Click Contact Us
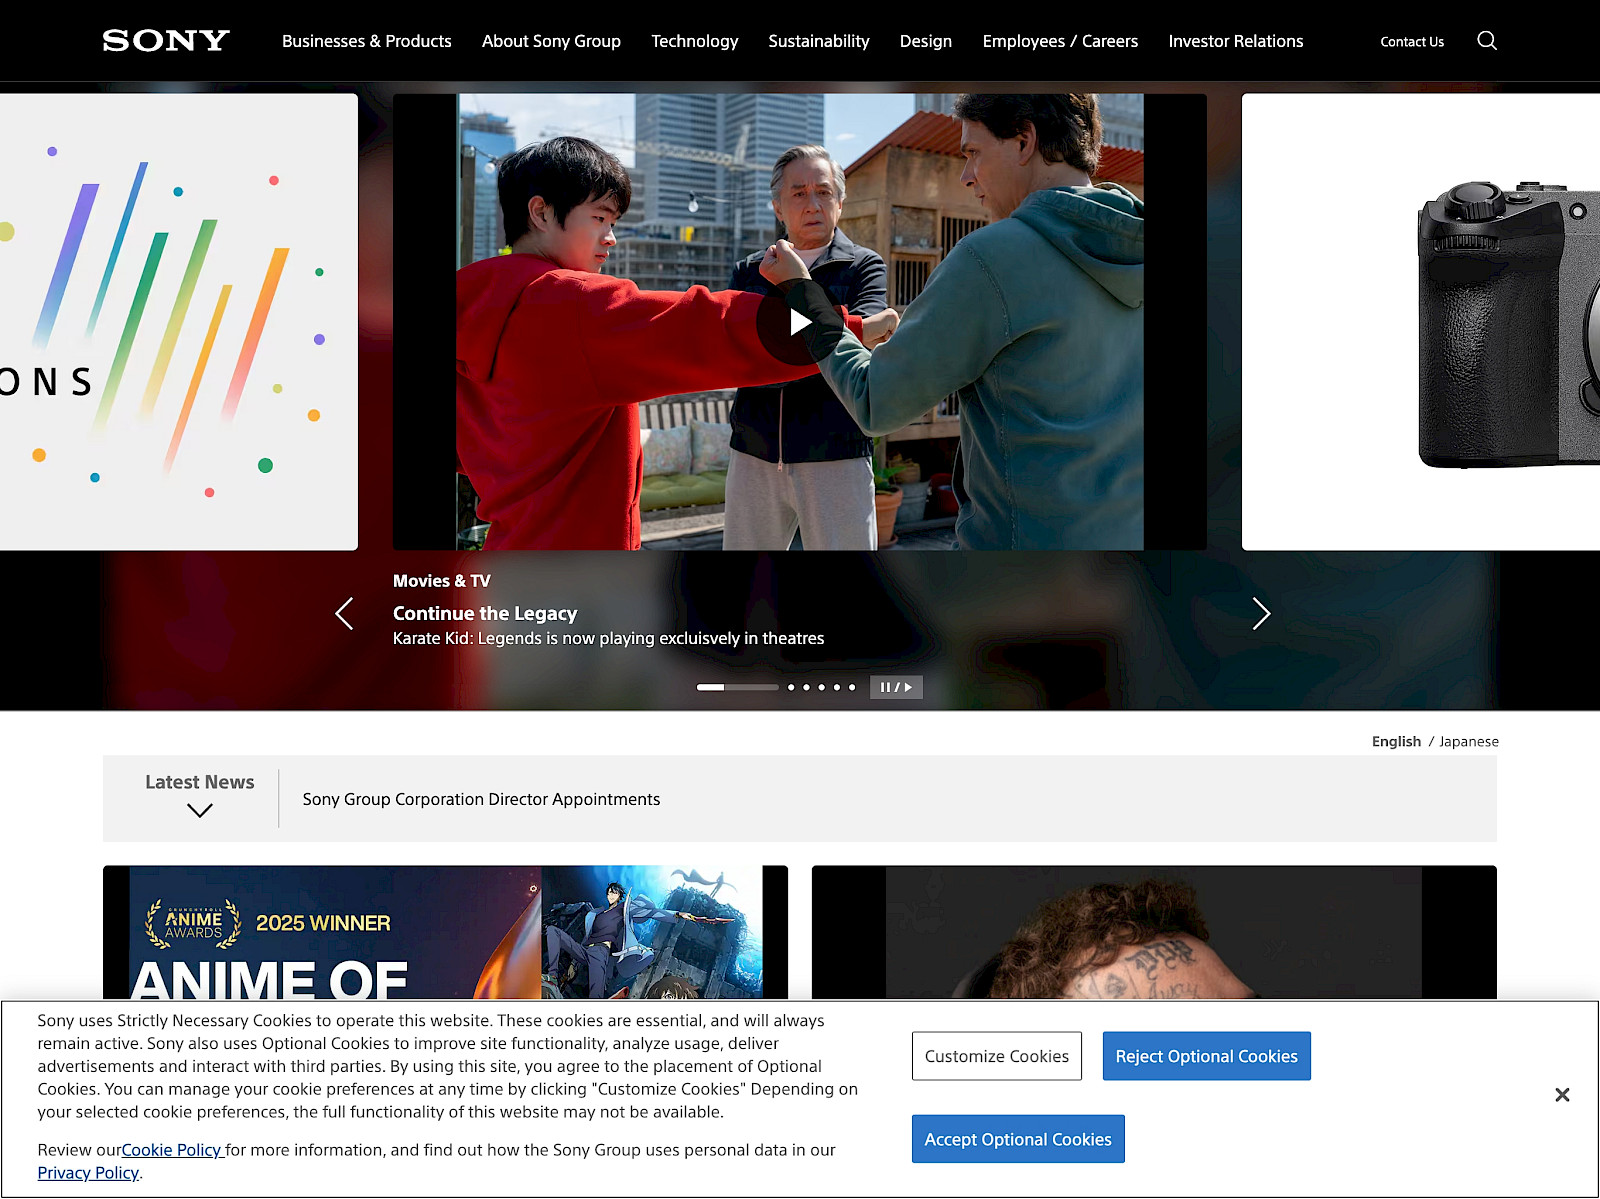This screenshot has width=1600, height=1199. pyautogui.click(x=1411, y=41)
